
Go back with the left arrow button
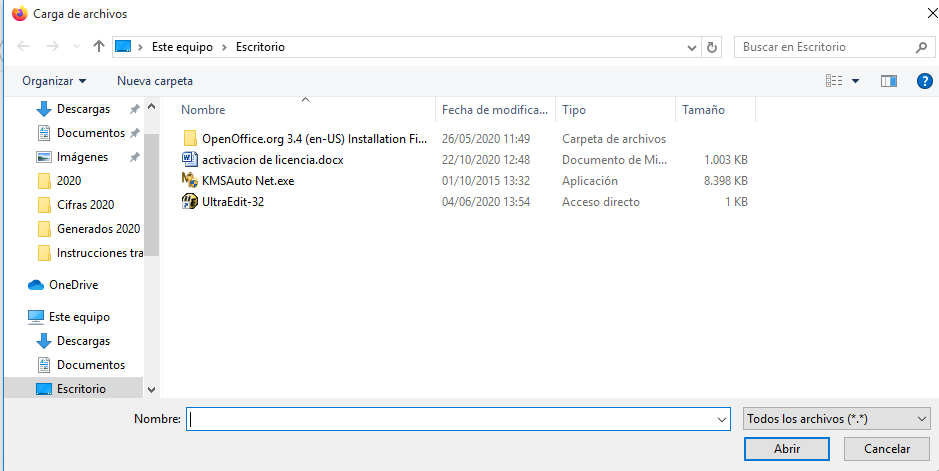pyautogui.click(x=23, y=47)
